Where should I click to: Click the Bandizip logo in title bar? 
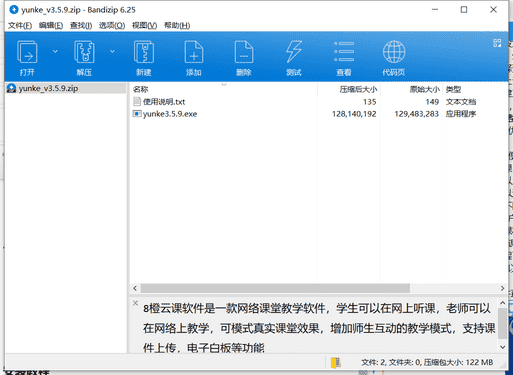coord(14,10)
